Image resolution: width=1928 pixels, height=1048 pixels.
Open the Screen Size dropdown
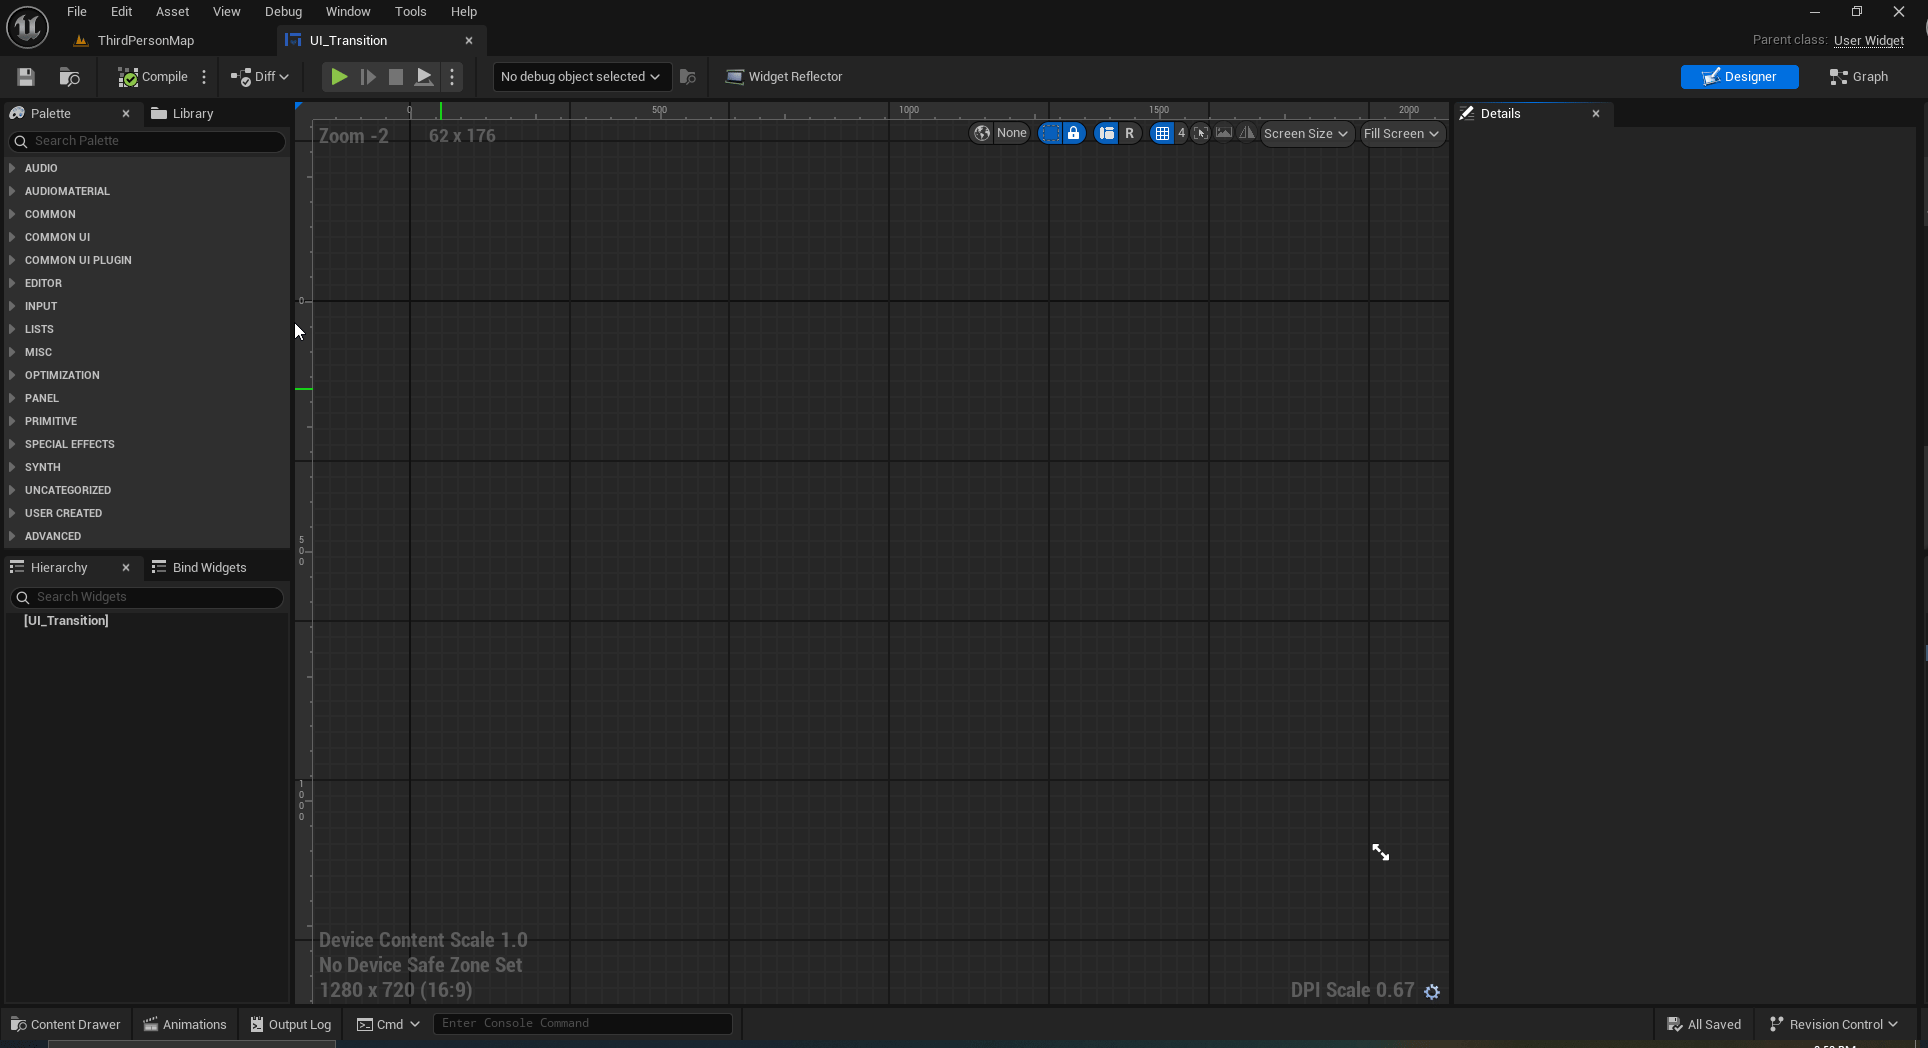(1306, 133)
